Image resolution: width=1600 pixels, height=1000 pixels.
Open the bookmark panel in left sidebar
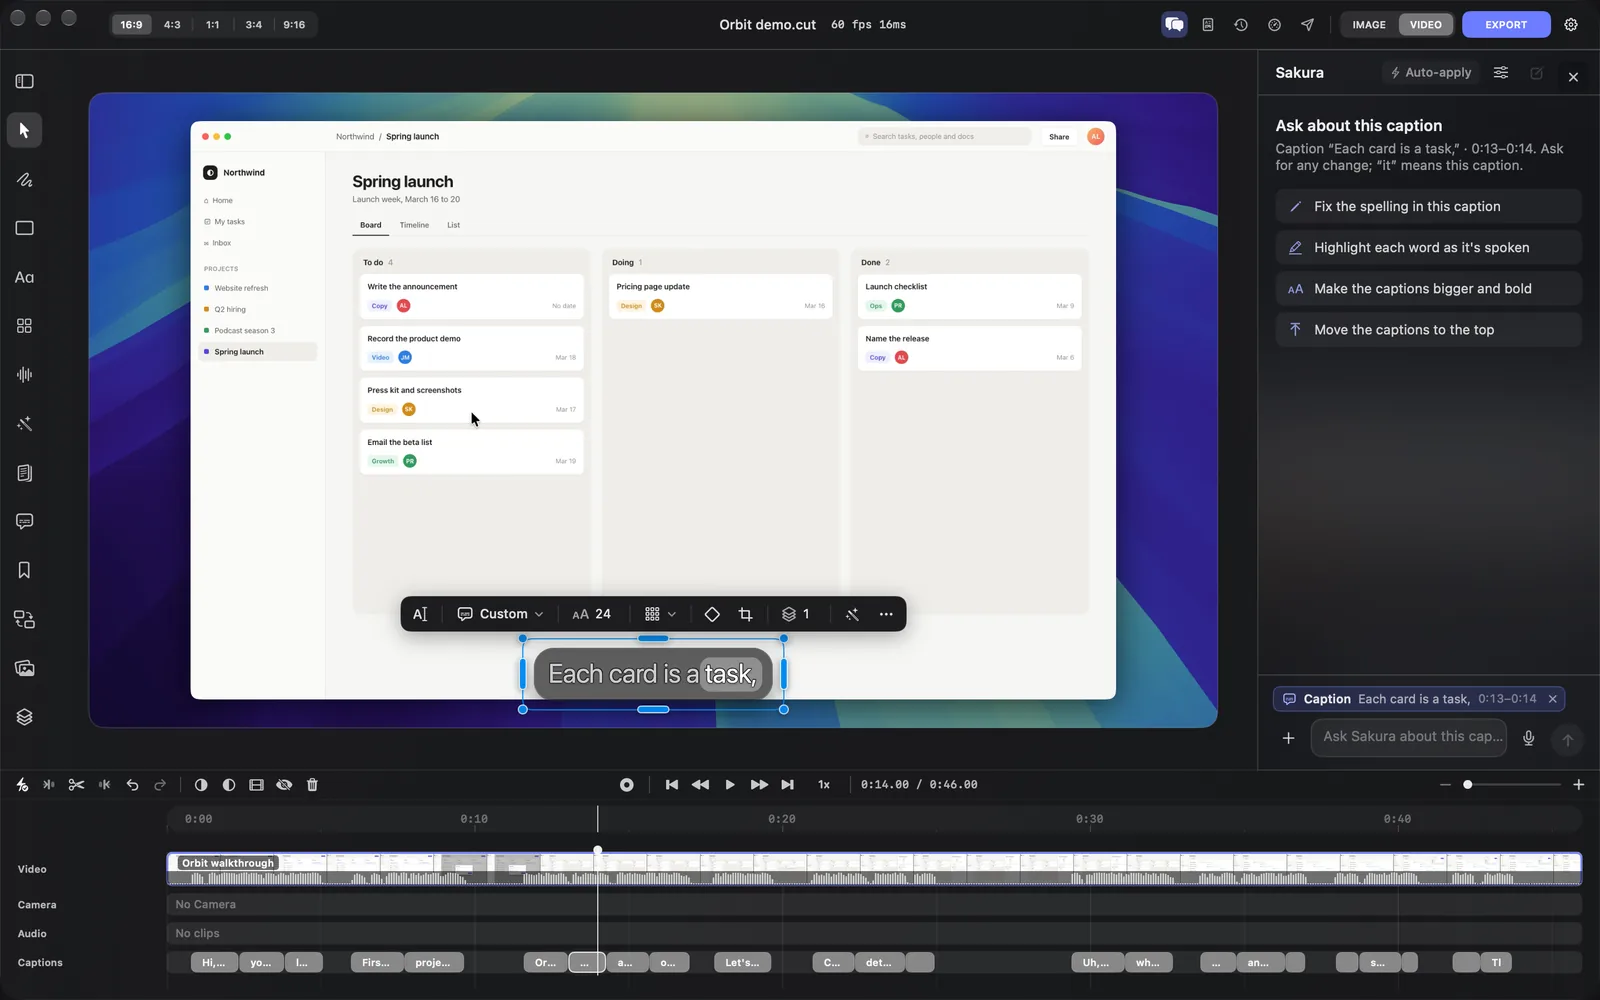point(24,570)
